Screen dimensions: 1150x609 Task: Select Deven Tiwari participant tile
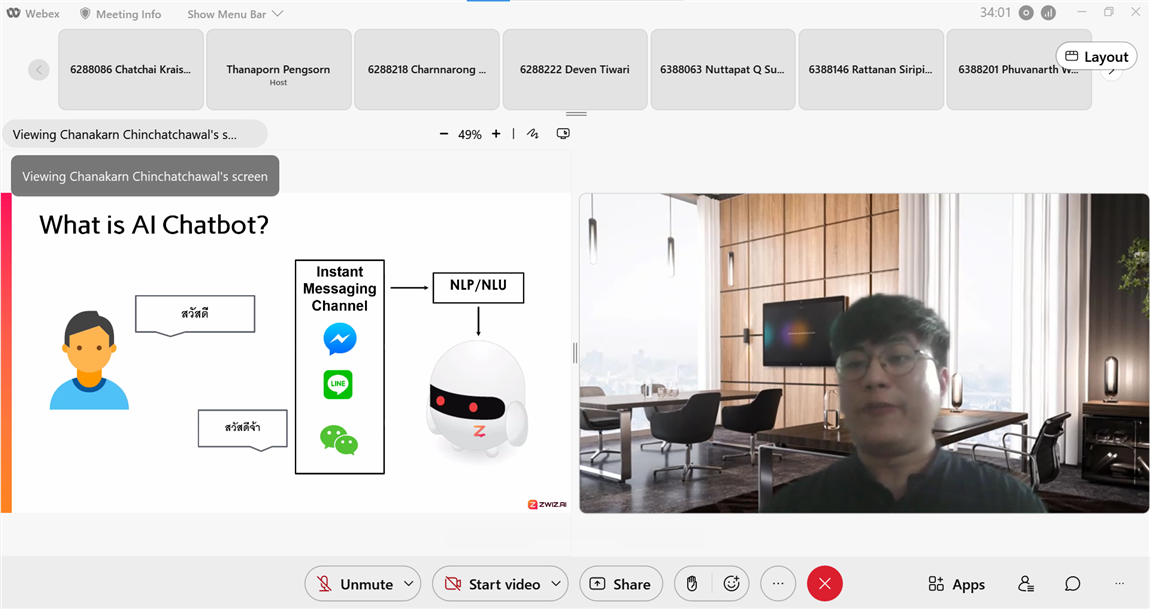click(x=575, y=69)
